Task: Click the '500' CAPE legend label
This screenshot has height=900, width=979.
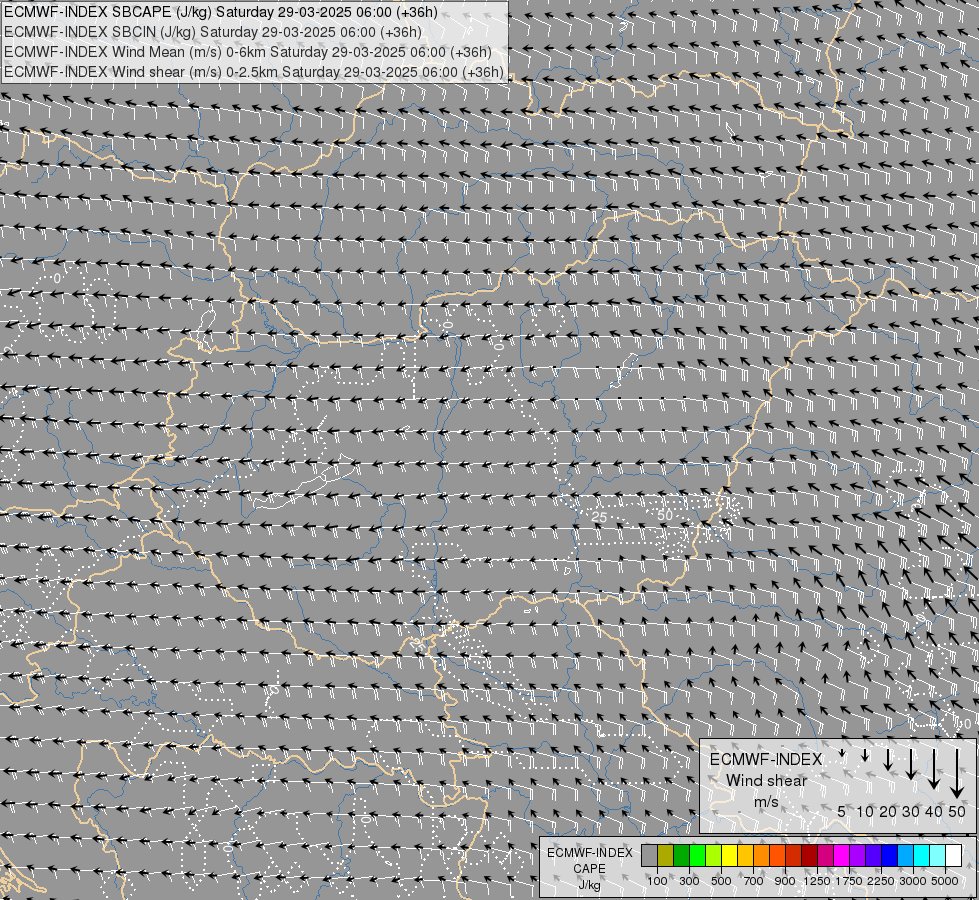Action: [721, 881]
